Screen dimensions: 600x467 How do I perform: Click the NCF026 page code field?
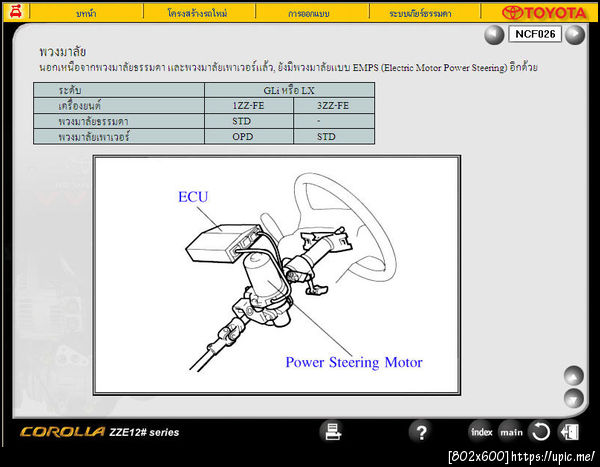(535, 34)
